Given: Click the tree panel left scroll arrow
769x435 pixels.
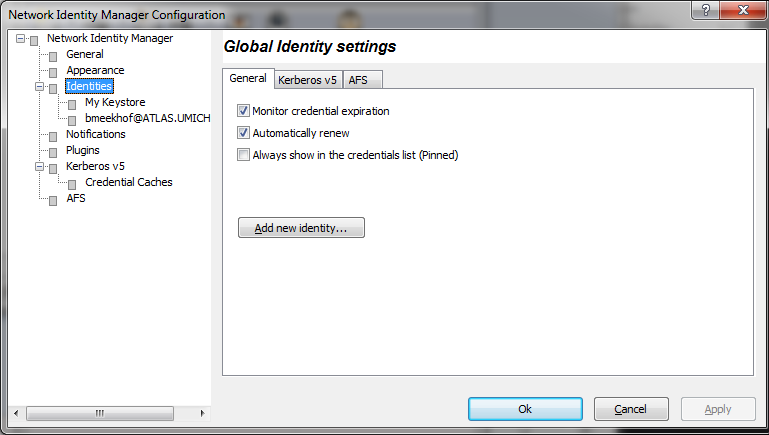Looking at the screenshot, I should pyautogui.click(x=16, y=413).
